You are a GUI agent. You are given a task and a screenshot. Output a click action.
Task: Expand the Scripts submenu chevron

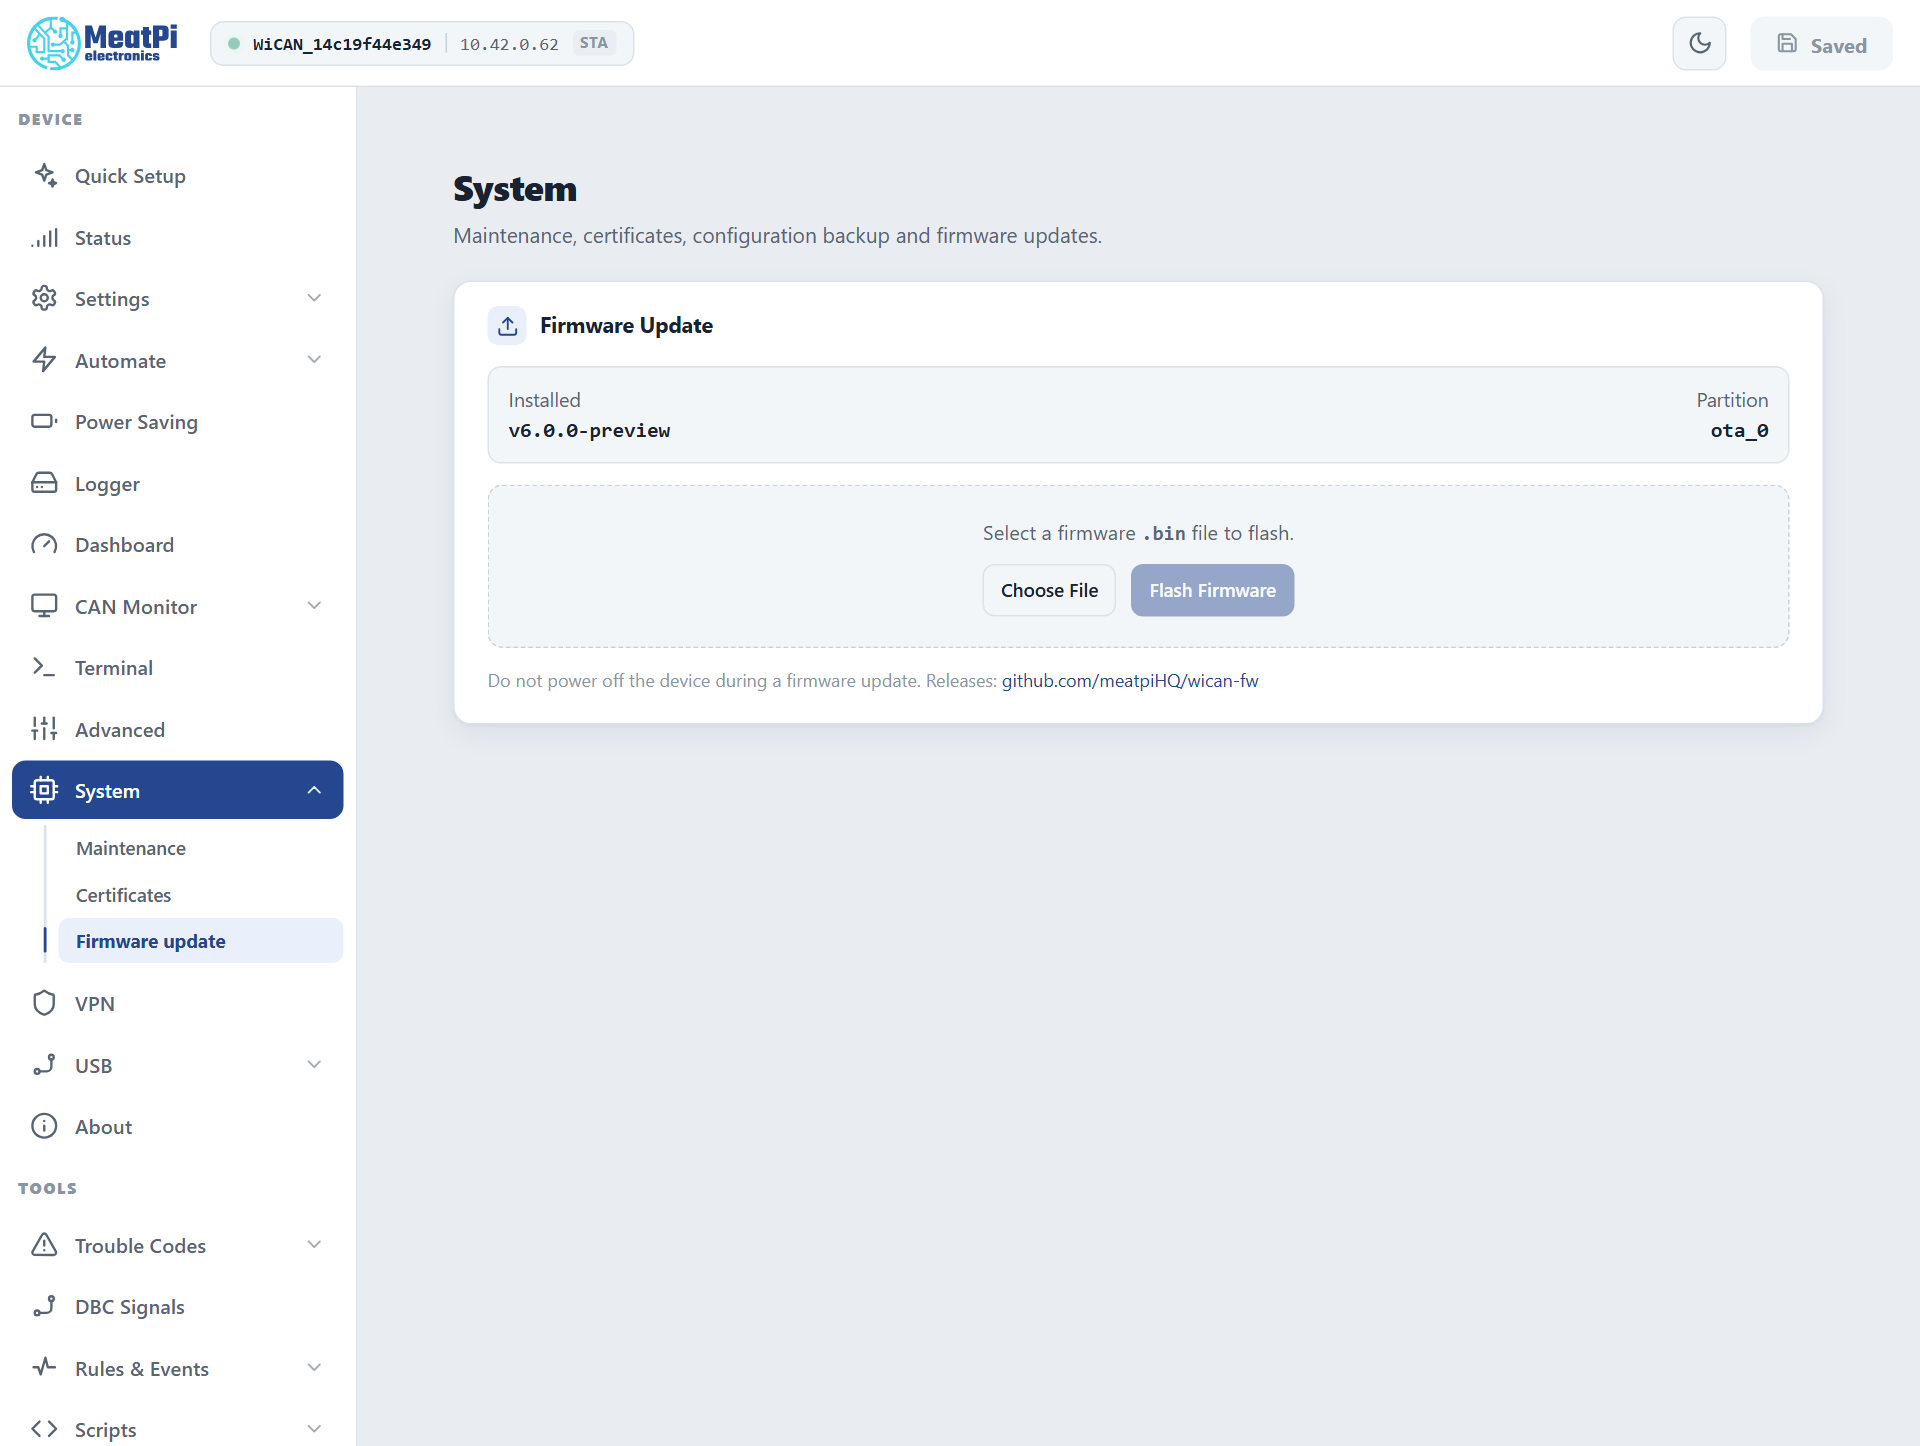(314, 1429)
